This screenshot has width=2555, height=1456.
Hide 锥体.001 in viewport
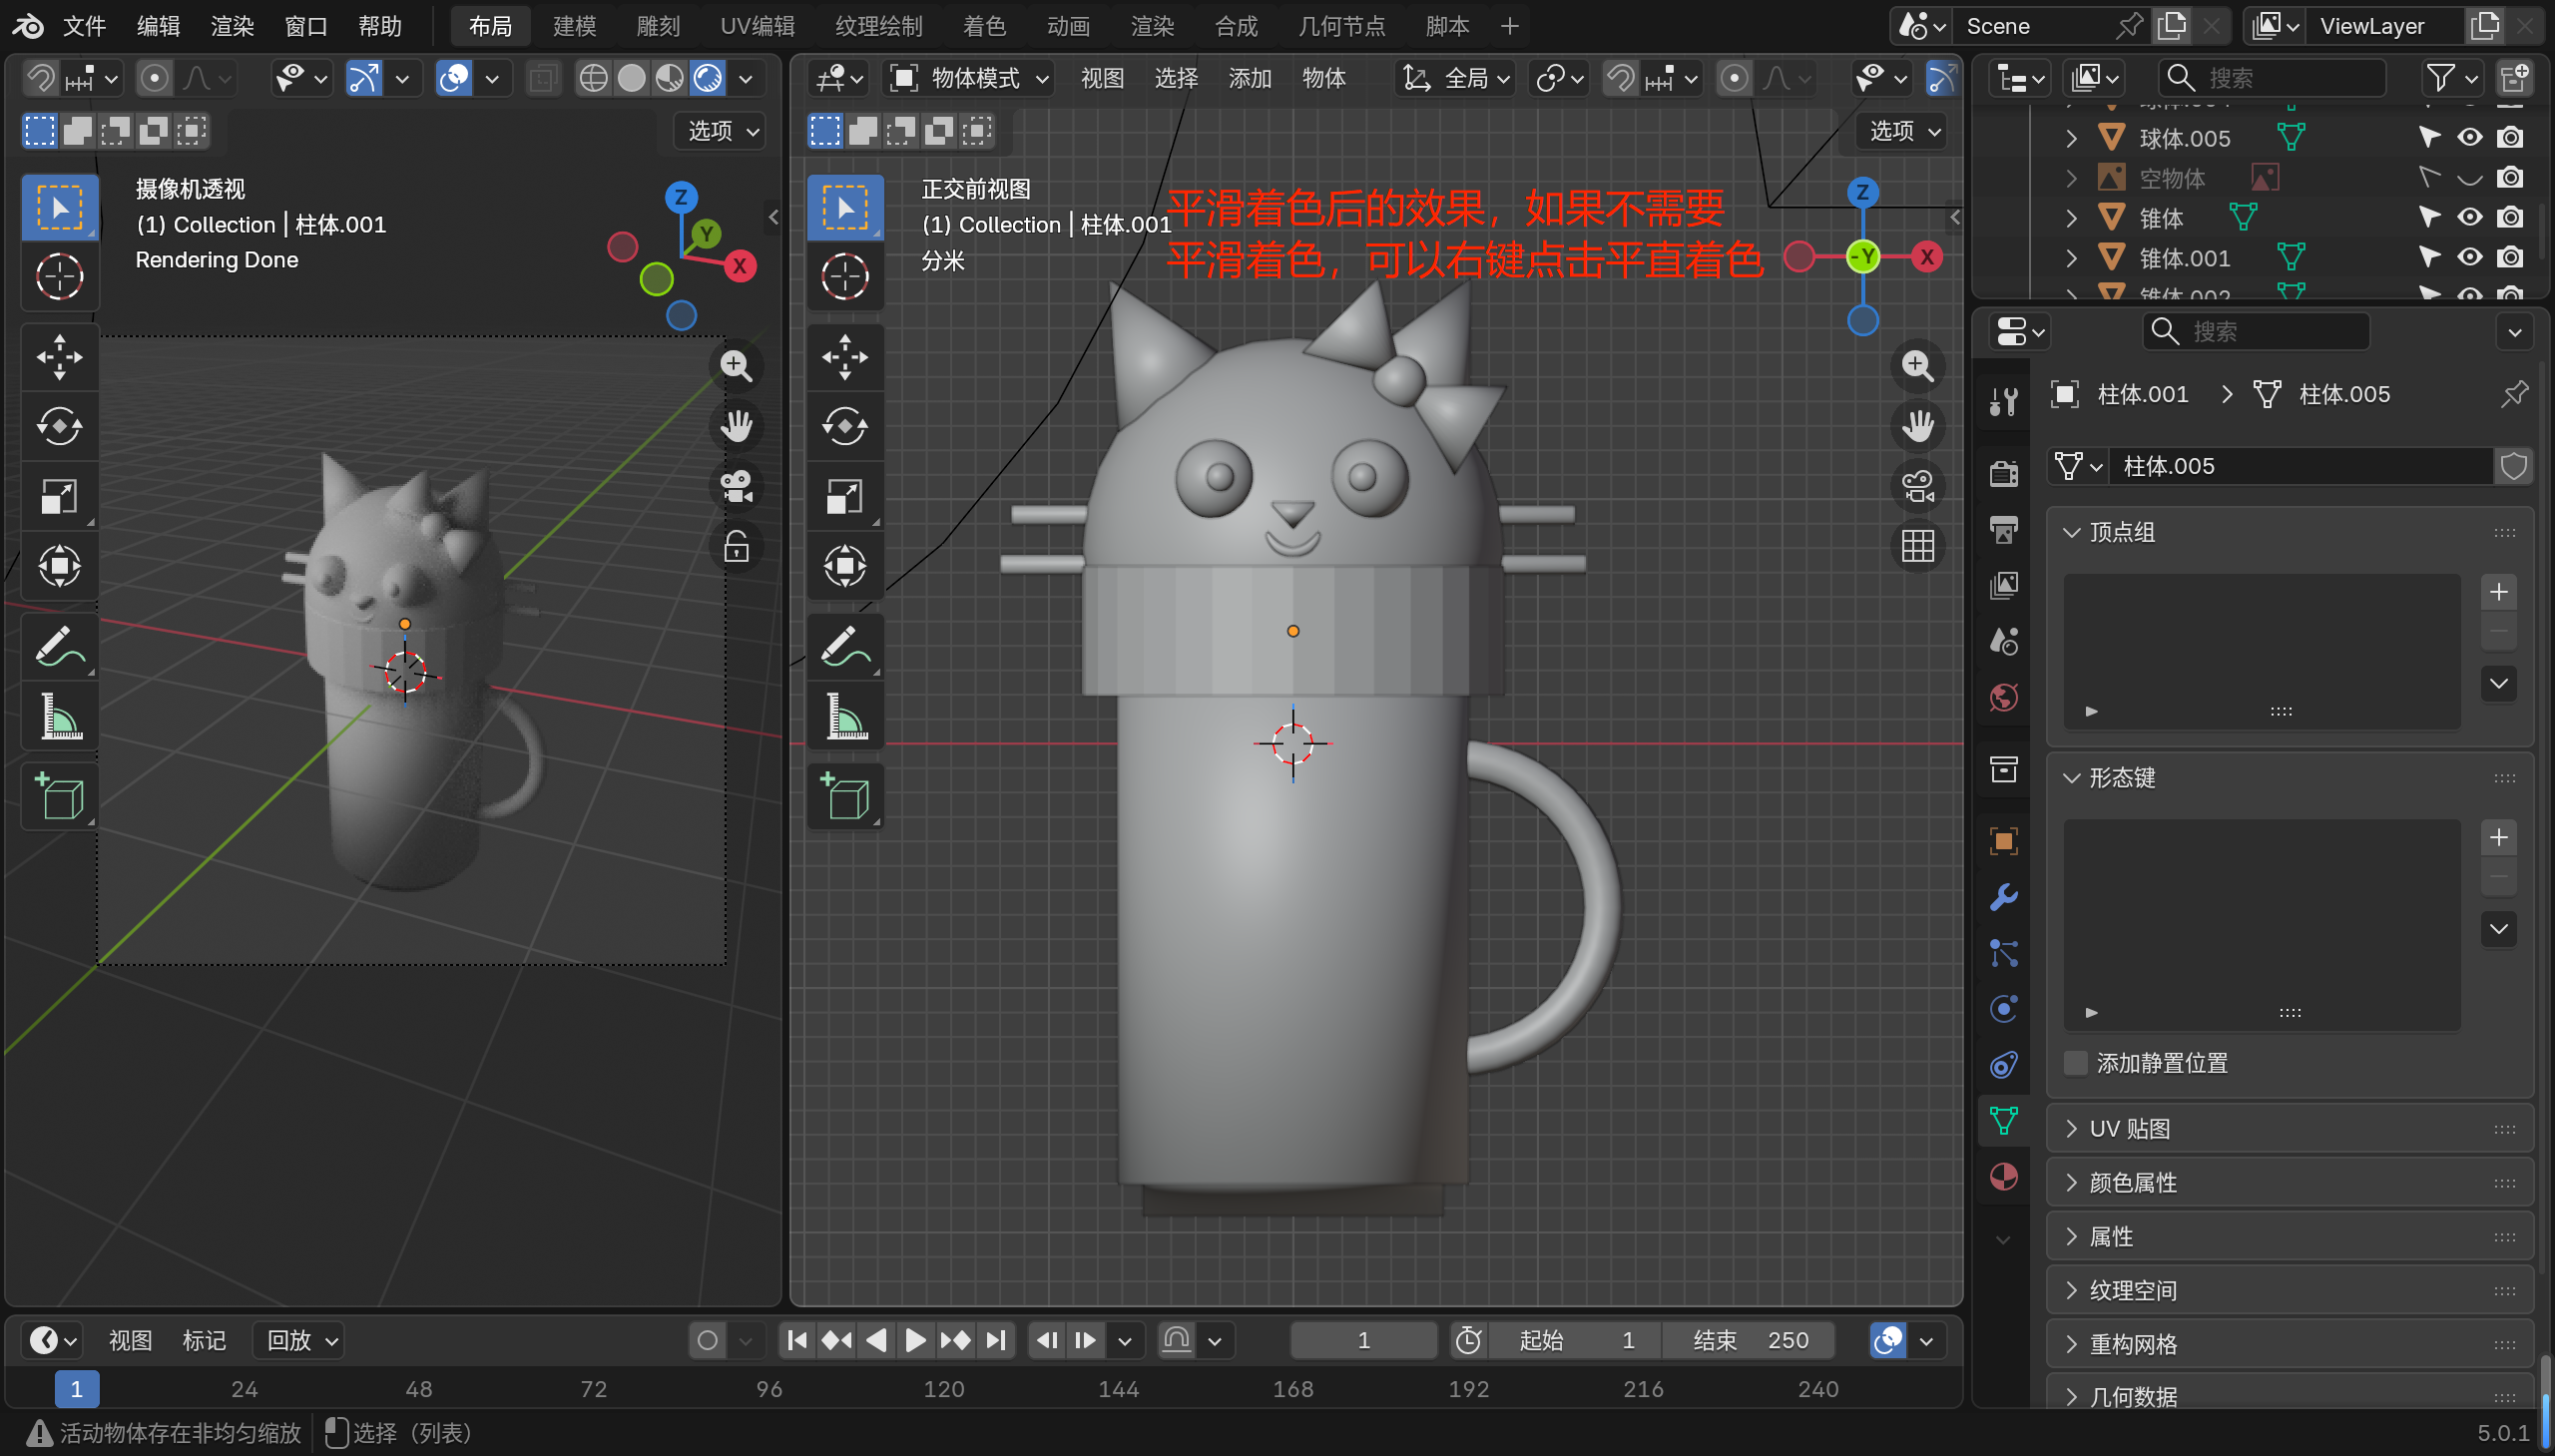click(2469, 258)
